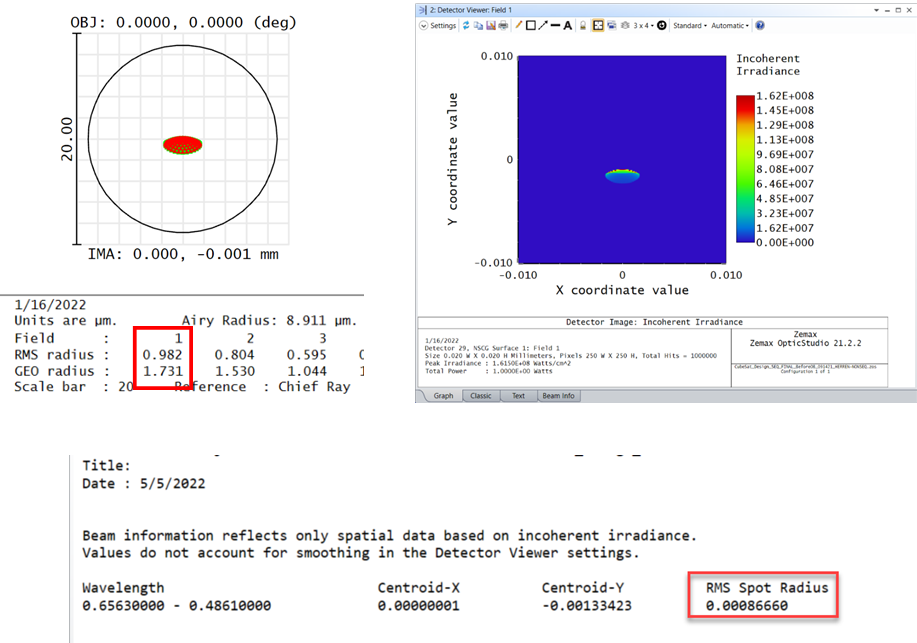Switch to the Classic tab
917x643 pixels.
(x=481, y=396)
